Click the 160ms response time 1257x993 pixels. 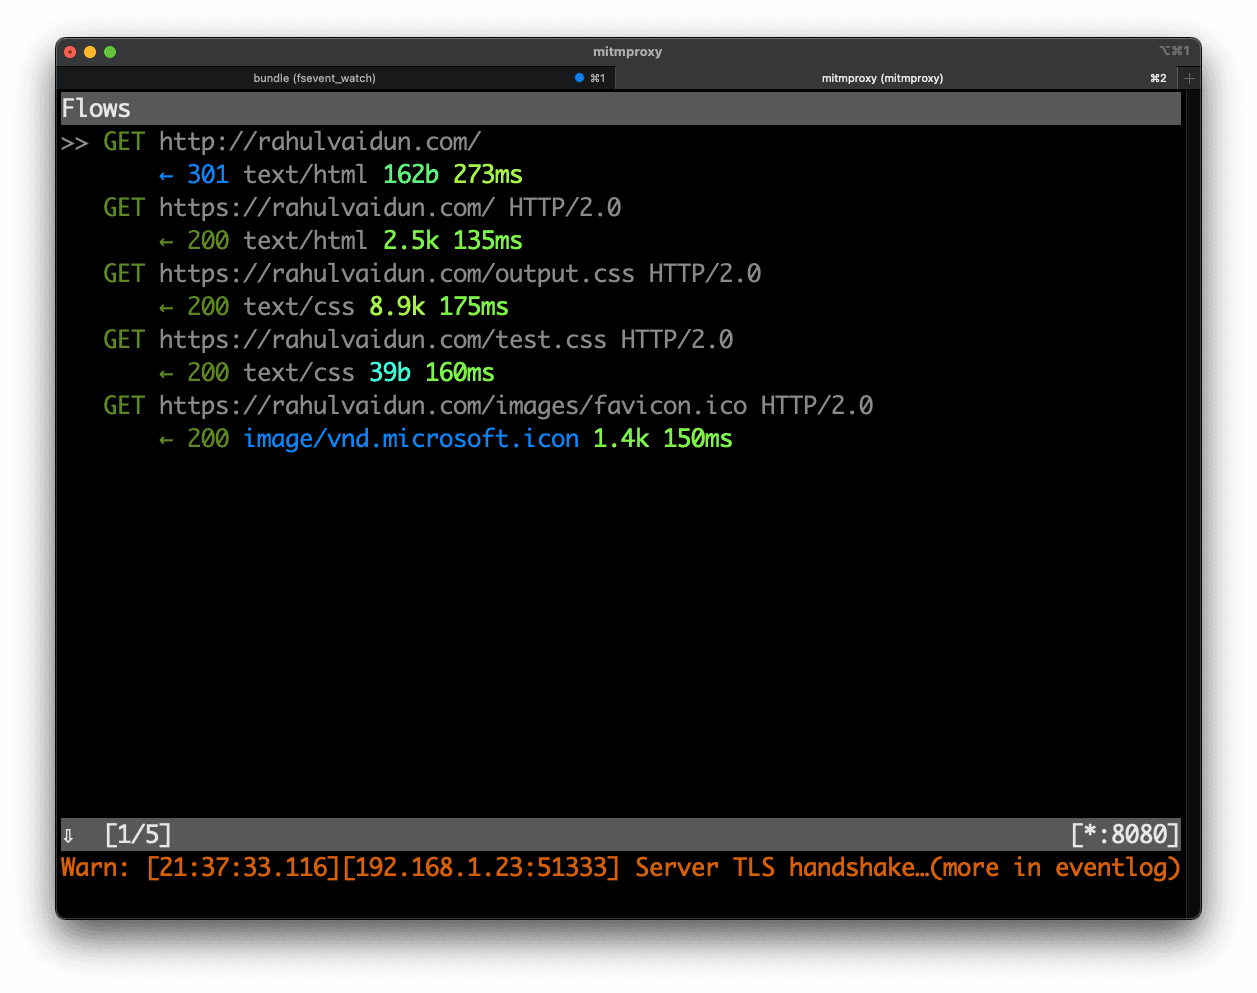pos(460,373)
